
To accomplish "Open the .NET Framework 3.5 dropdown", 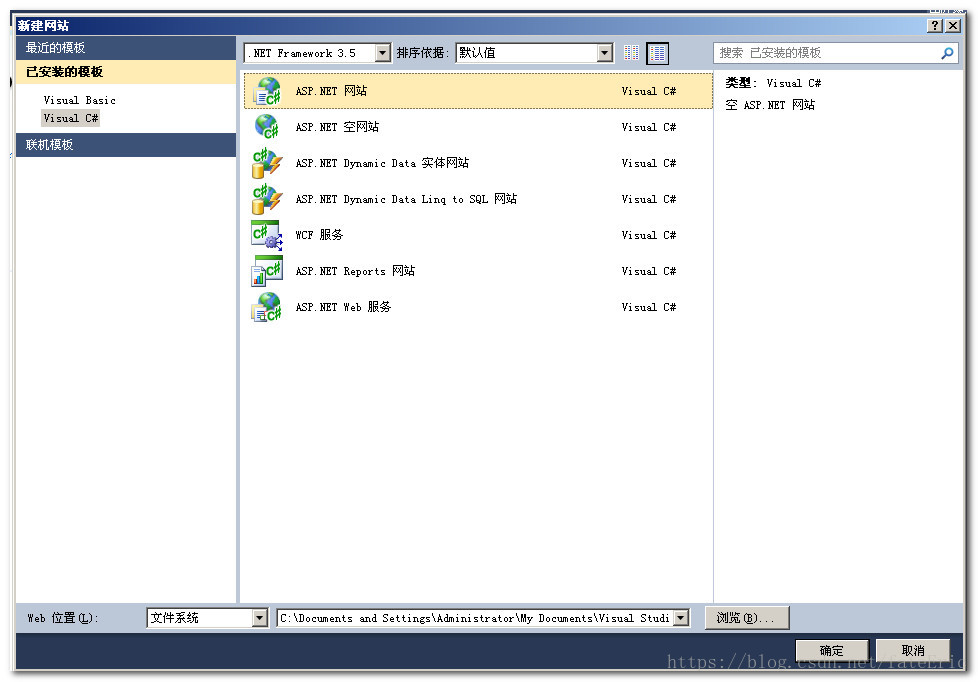I will [383, 53].
